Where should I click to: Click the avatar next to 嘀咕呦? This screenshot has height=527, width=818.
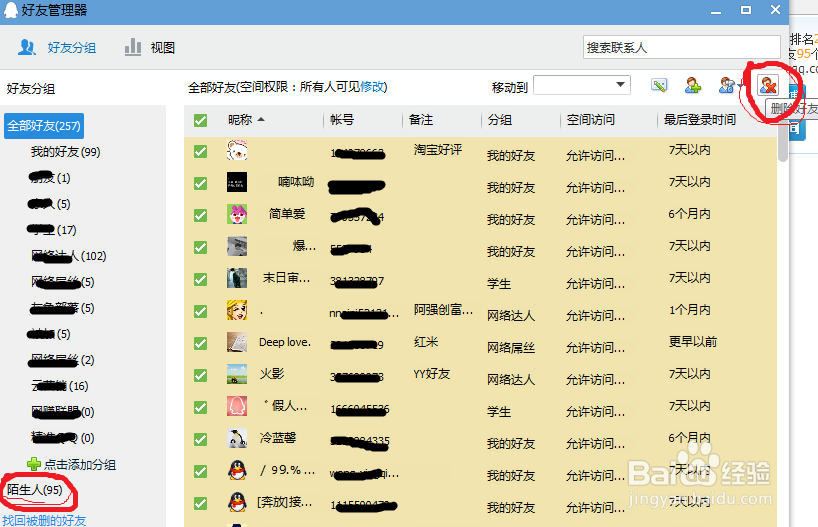(237, 183)
